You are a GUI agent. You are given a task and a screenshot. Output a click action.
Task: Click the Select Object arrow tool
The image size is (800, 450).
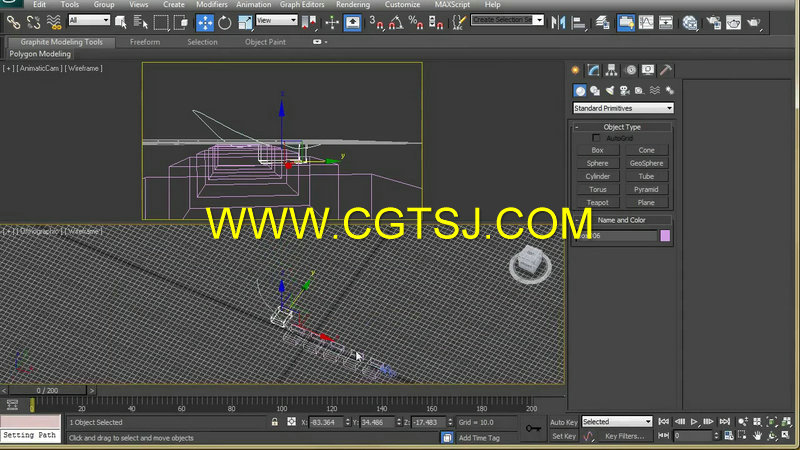121,22
